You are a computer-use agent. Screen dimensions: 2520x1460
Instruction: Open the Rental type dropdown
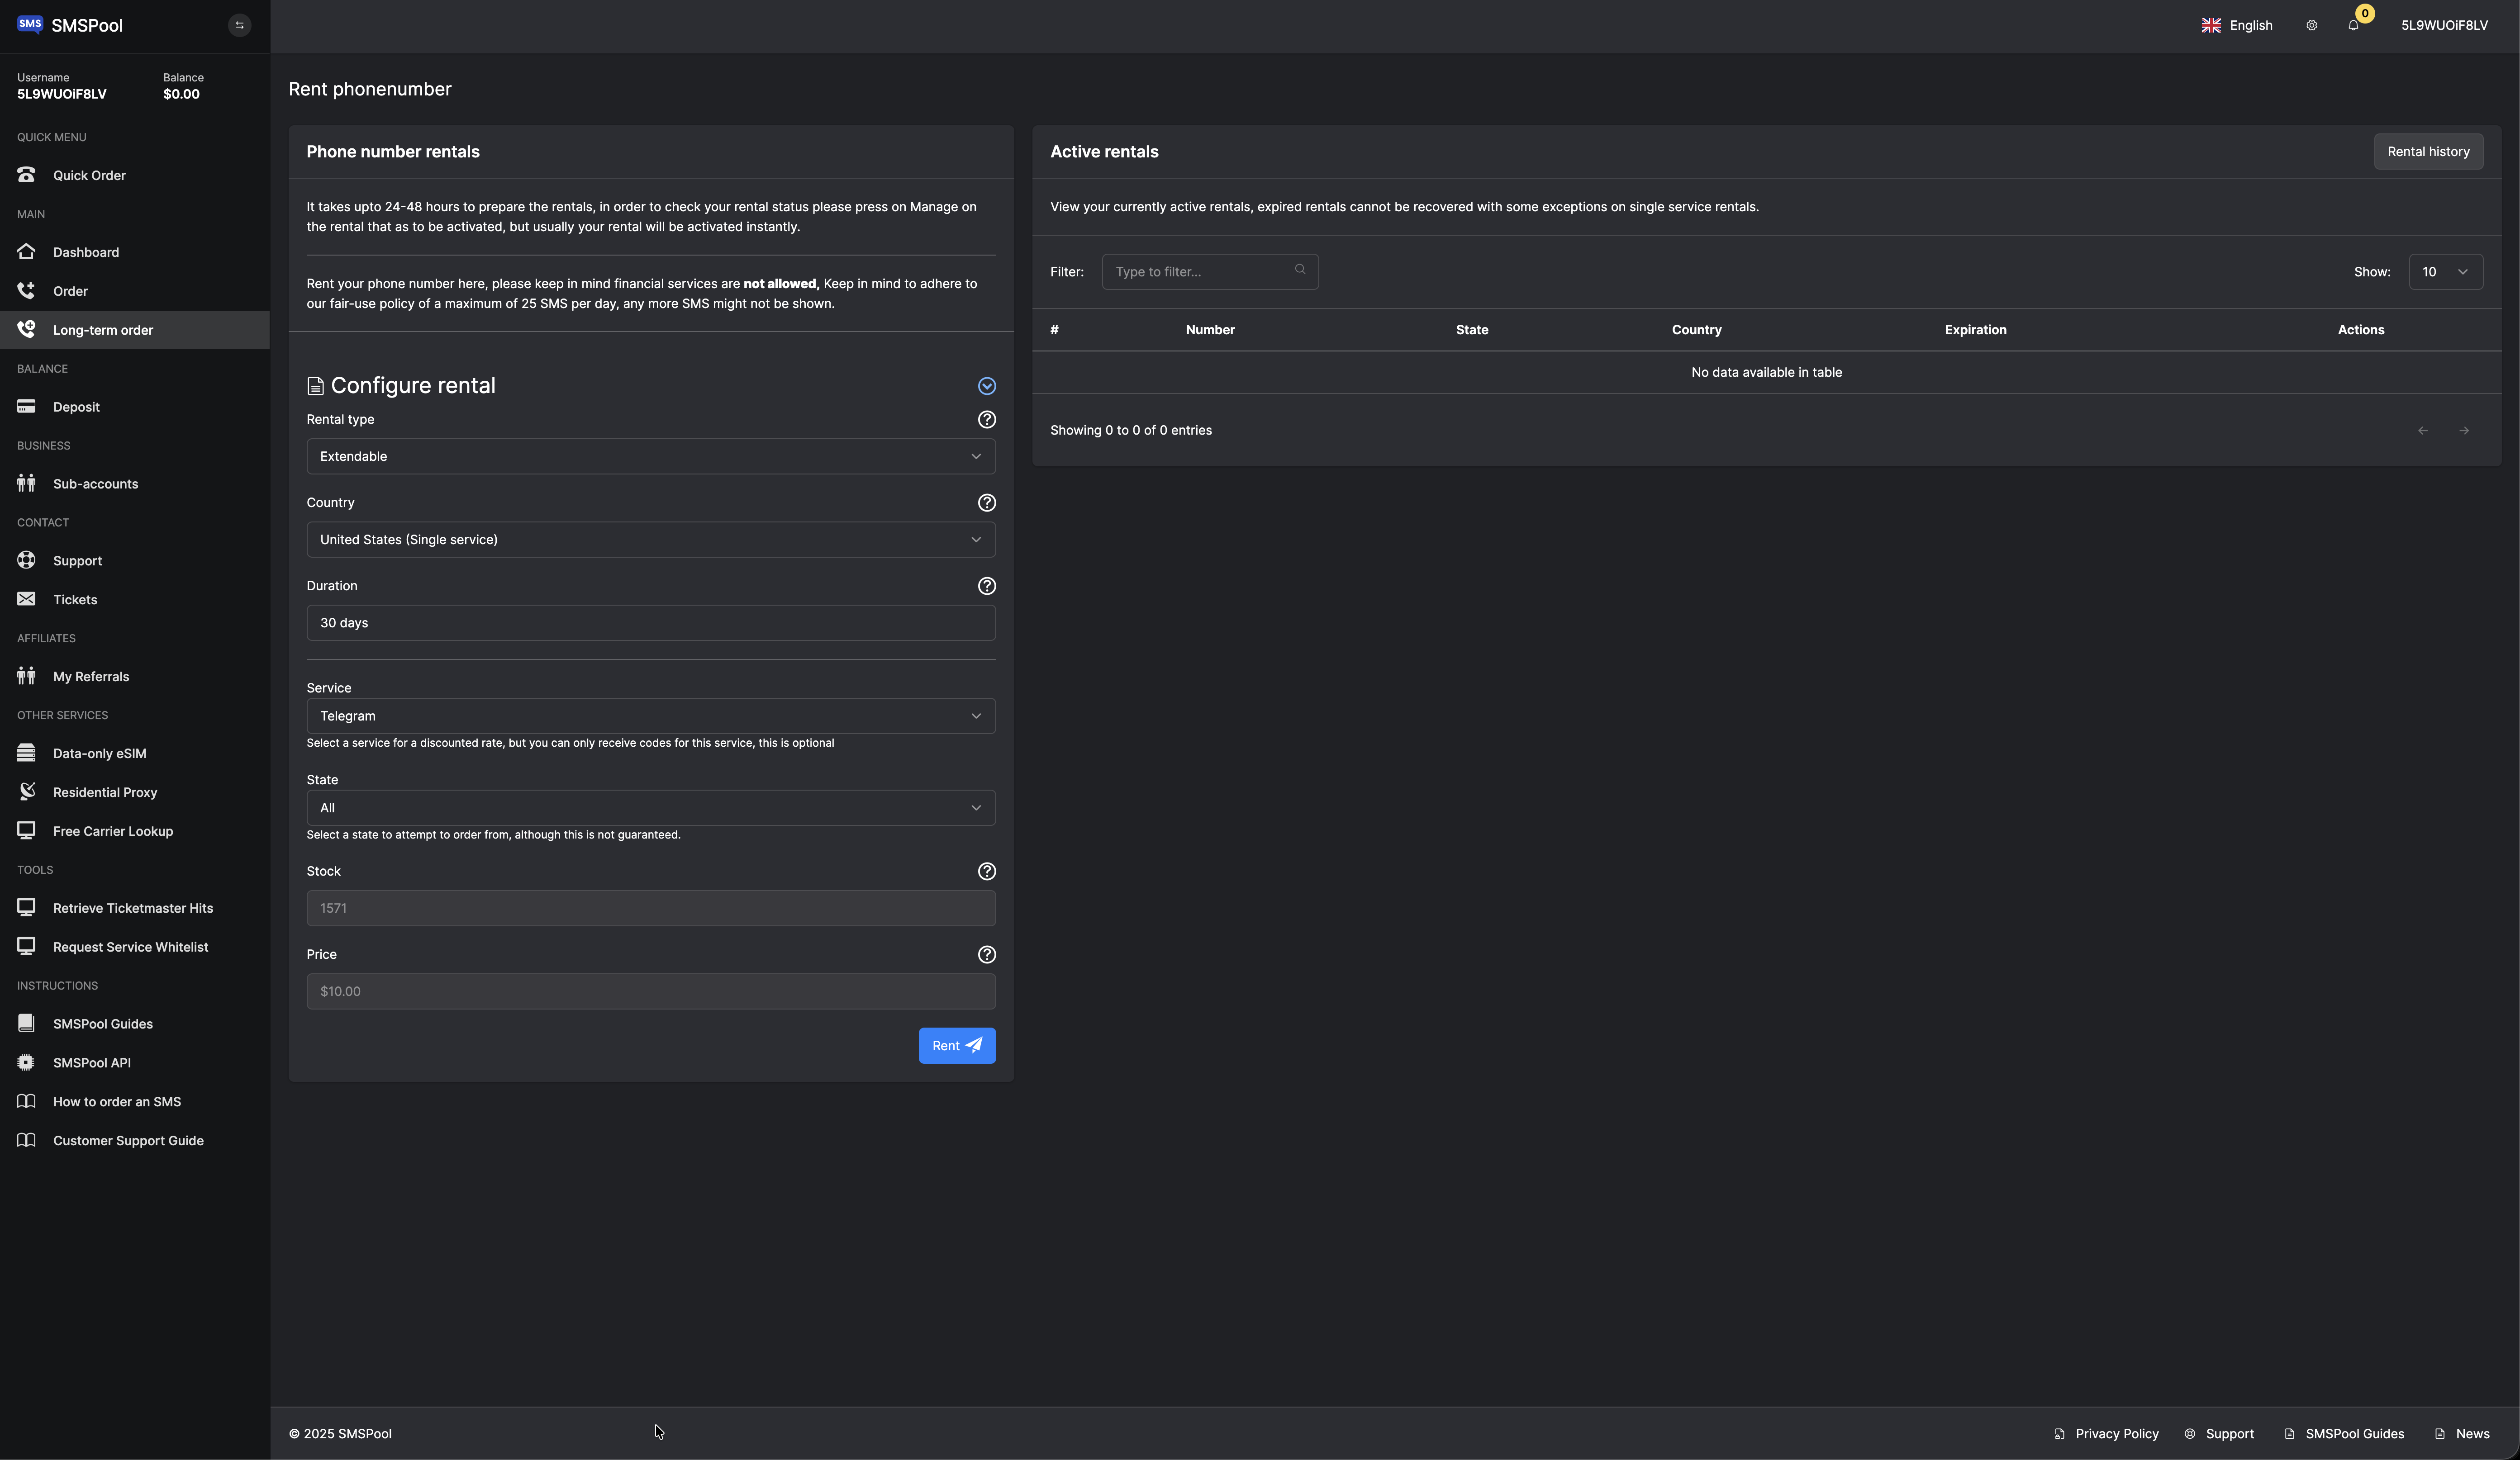click(x=651, y=456)
